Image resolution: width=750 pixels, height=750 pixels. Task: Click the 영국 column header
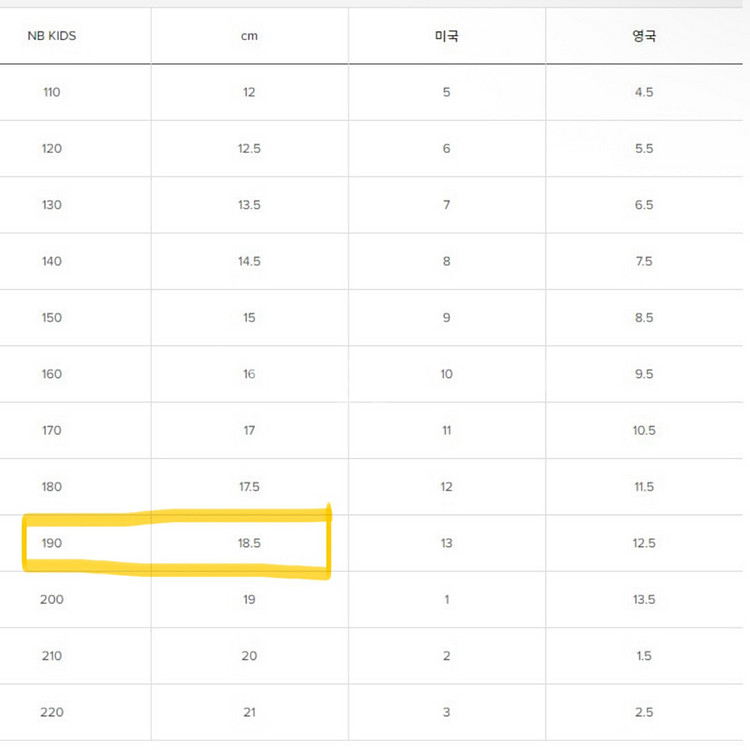[644, 36]
